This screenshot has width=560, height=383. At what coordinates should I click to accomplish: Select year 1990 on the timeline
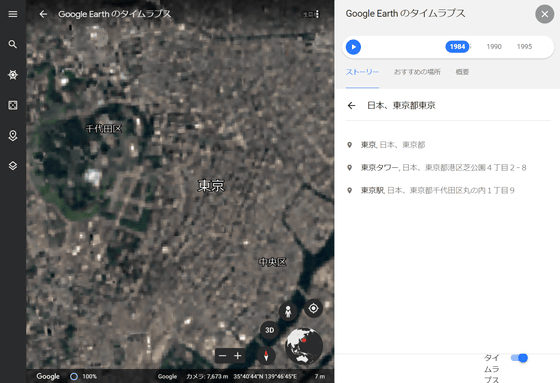[x=494, y=46]
